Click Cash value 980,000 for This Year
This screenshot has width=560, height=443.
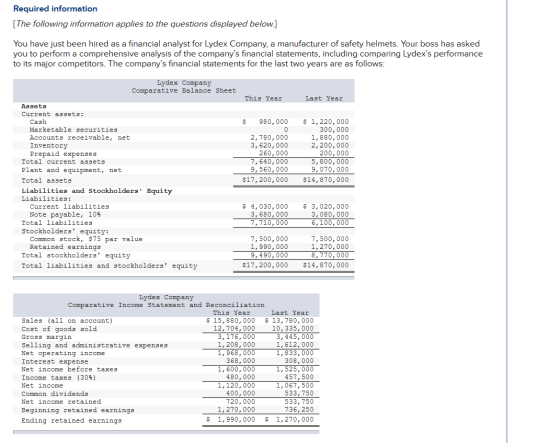pyautogui.click(x=274, y=121)
